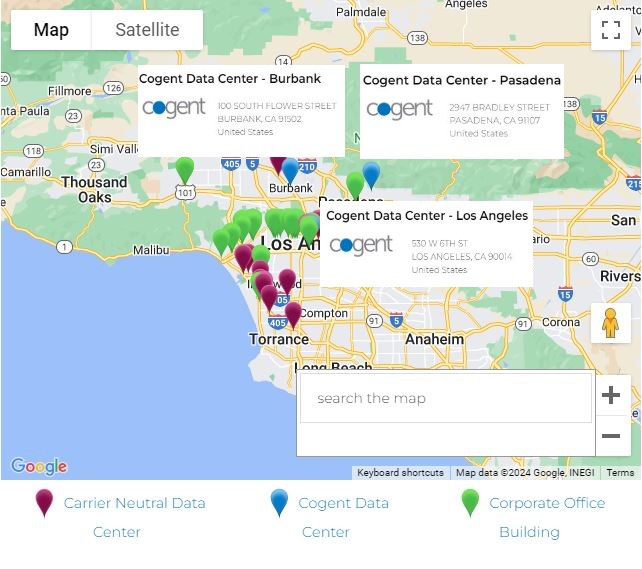The height and width of the screenshot is (569, 642).
Task: Click the Street View pegman icon
Action: pos(610,323)
